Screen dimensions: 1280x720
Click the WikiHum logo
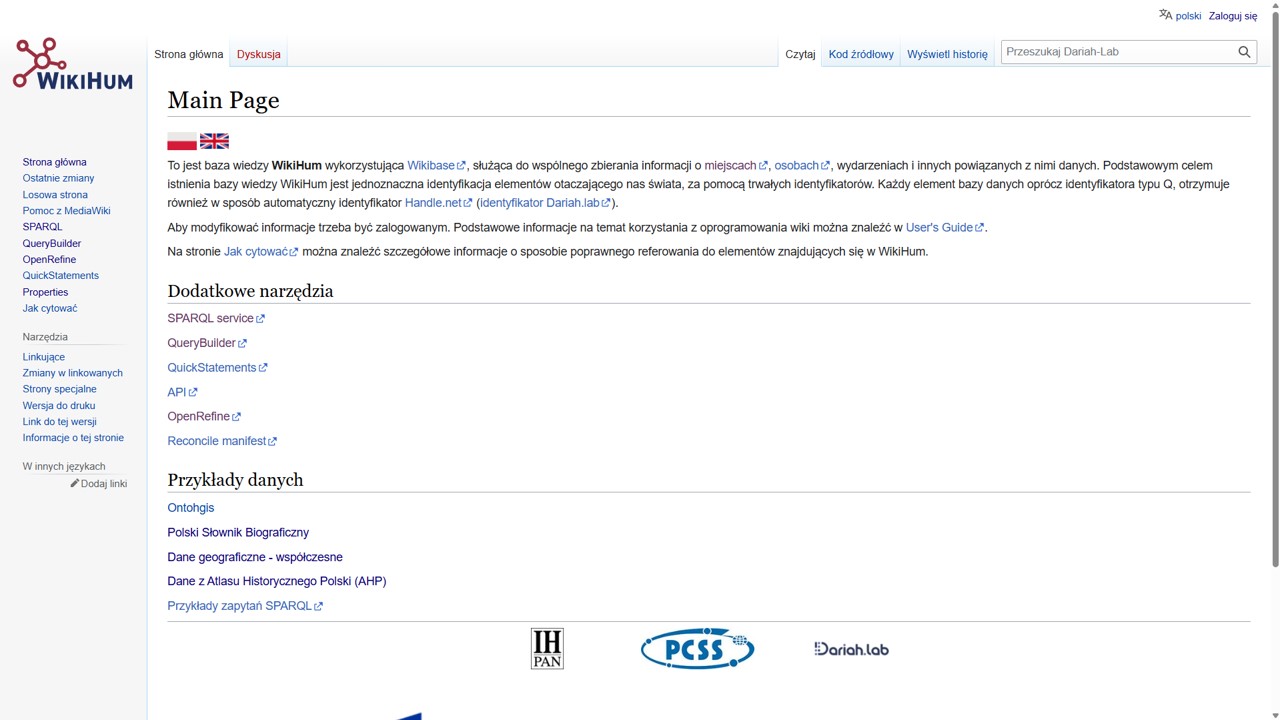(x=72, y=66)
